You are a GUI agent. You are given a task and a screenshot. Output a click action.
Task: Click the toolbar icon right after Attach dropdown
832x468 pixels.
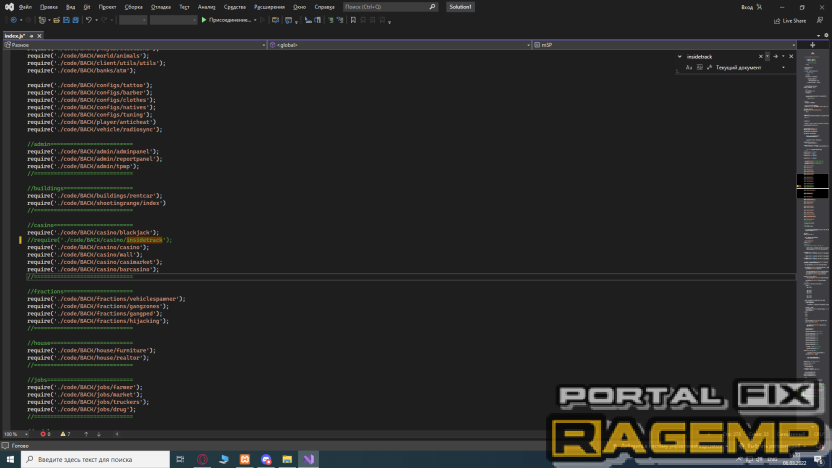[x=262, y=20]
